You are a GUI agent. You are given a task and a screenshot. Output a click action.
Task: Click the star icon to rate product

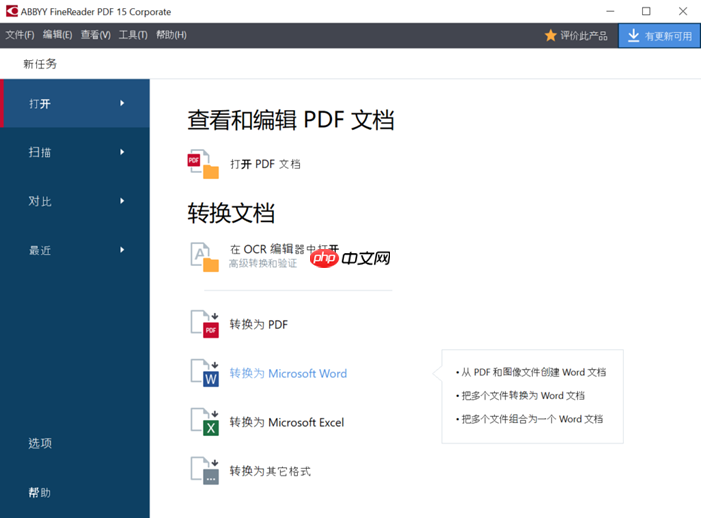pos(550,35)
